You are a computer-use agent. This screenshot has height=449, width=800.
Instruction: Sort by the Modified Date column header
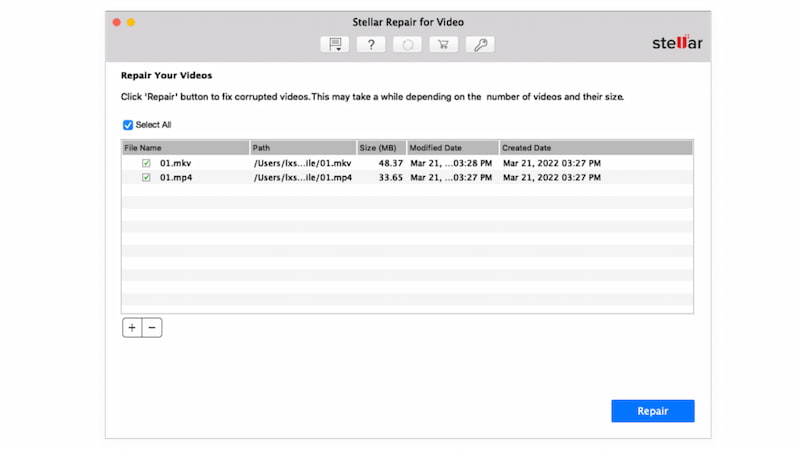[x=451, y=148]
